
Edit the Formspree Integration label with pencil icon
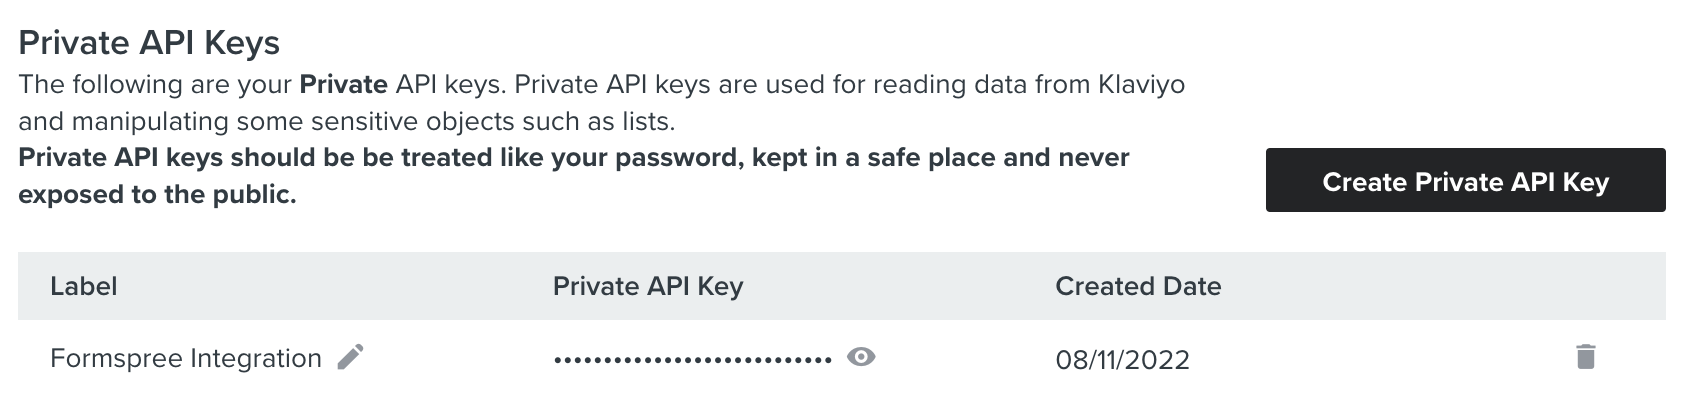point(350,357)
